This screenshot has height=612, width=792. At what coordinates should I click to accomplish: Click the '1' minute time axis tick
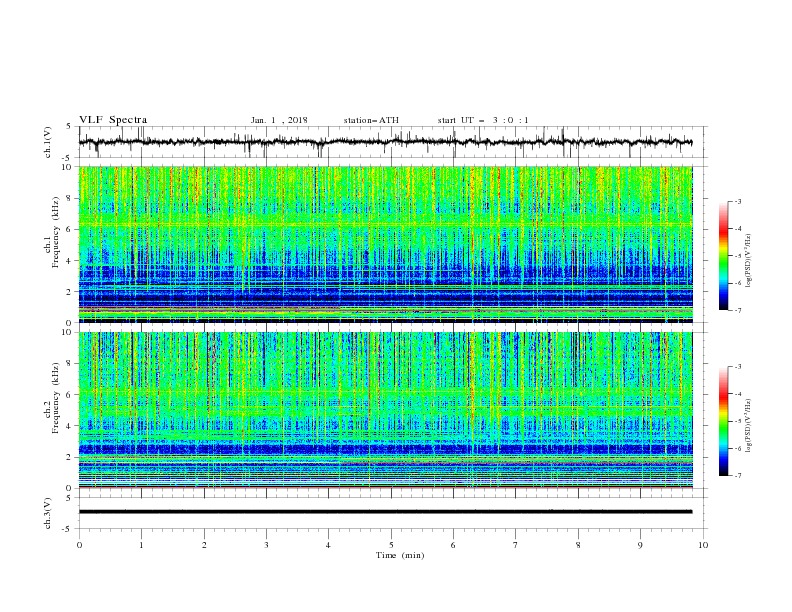coord(141,545)
